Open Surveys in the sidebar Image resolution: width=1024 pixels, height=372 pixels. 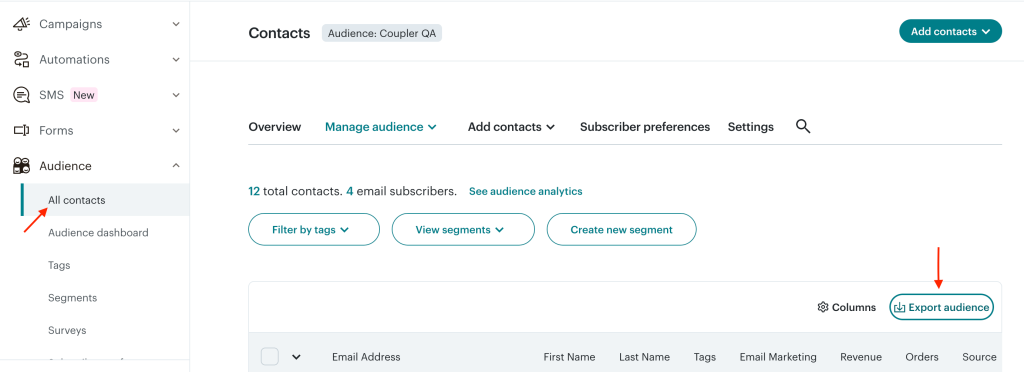[67, 330]
